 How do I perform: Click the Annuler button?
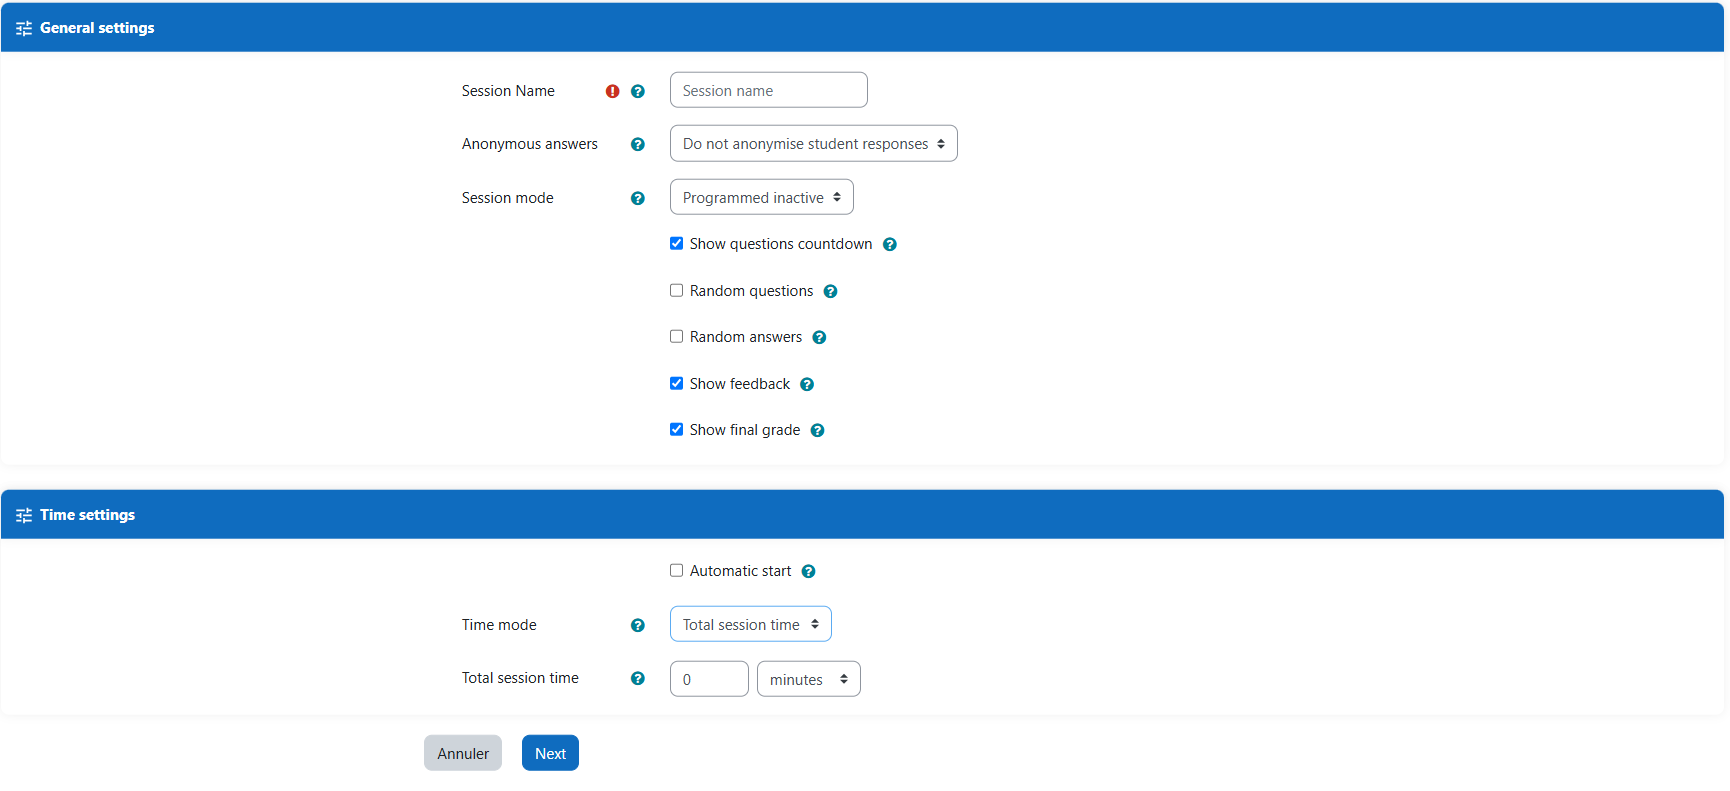[x=463, y=753]
